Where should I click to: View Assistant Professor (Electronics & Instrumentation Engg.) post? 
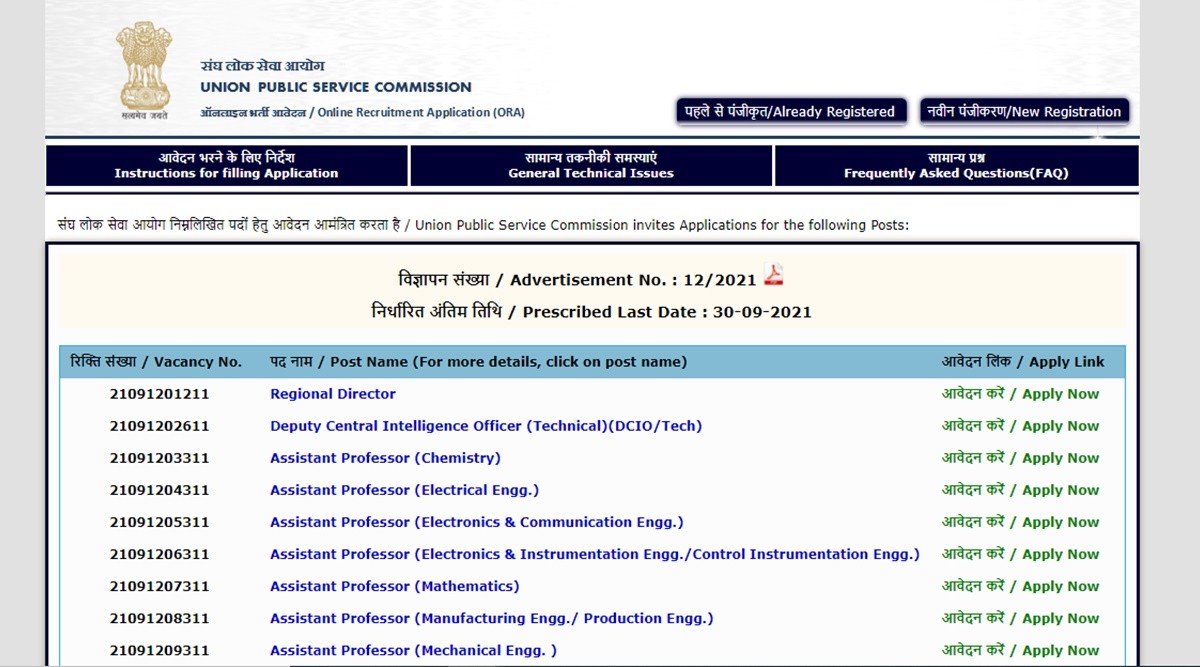[x=594, y=554]
